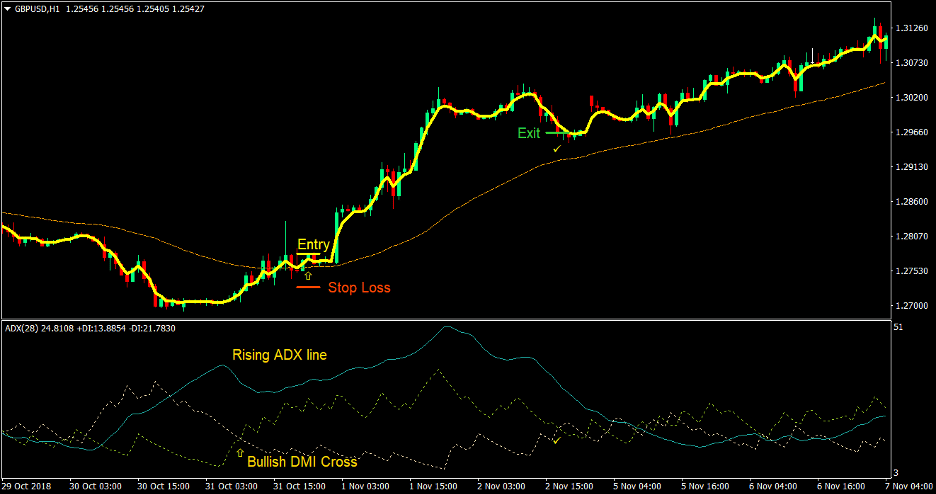Select the red Stop Loss line marker

pos(307,287)
